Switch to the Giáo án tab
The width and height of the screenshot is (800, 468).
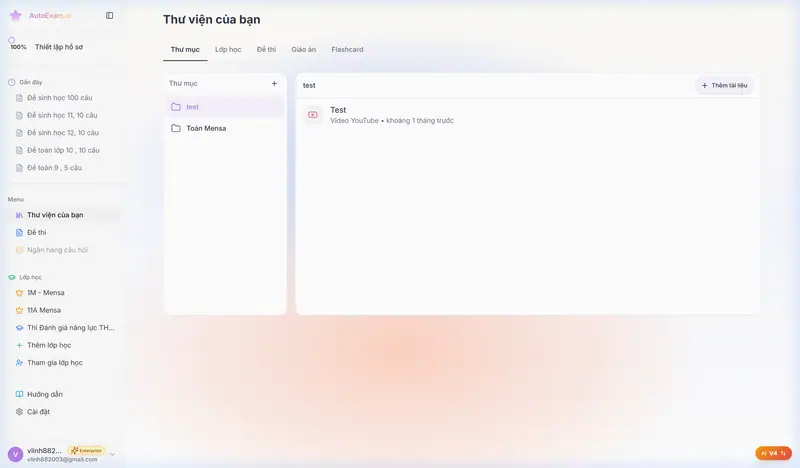304,50
